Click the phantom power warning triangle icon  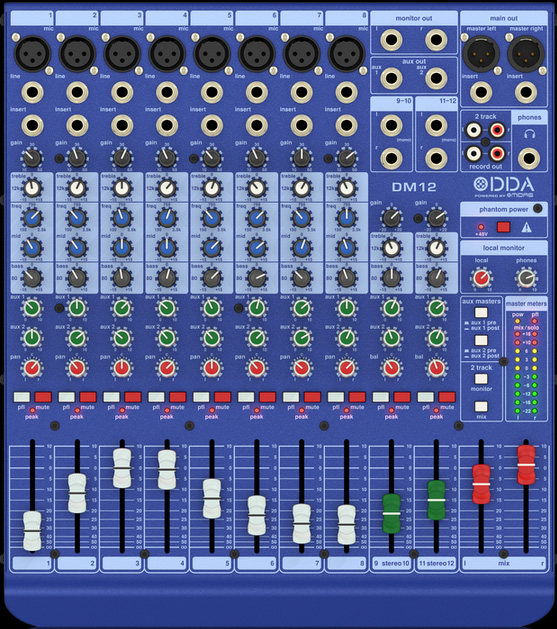click(526, 227)
